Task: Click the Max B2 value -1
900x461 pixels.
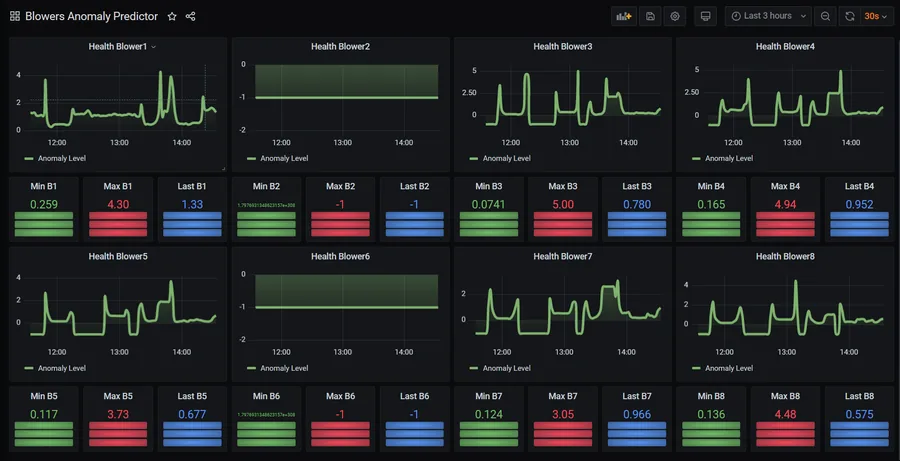Action: (340, 204)
